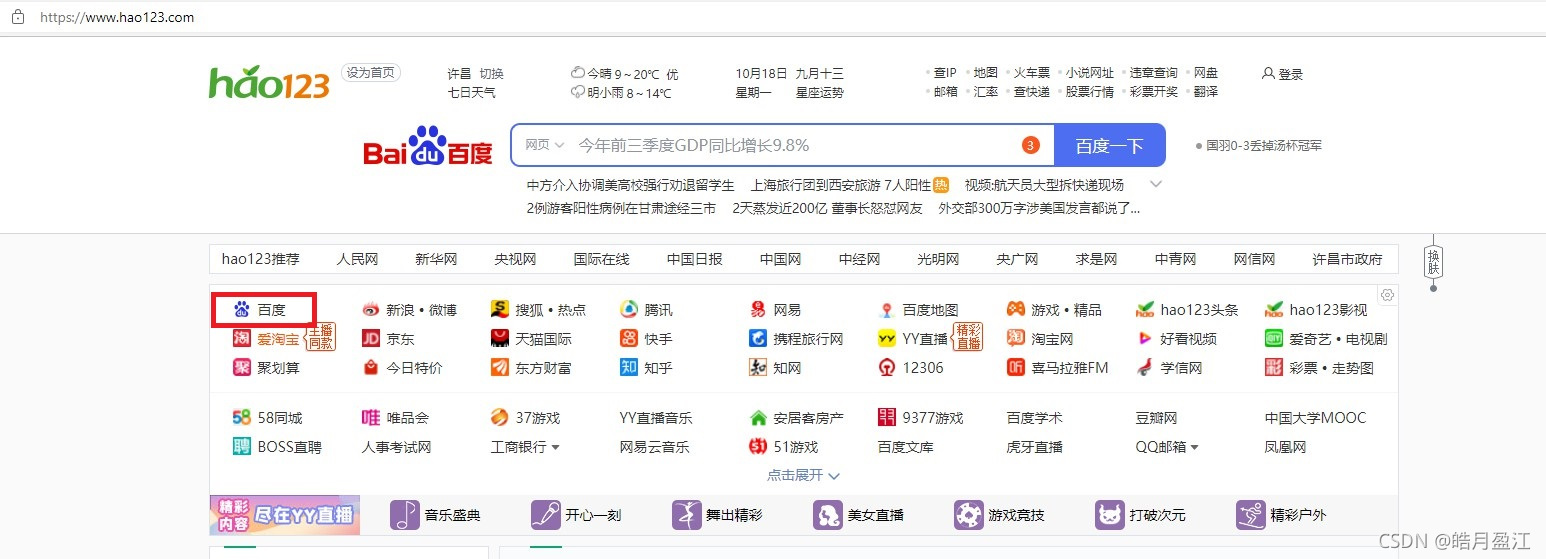The image size is (1546, 559).
Task: Click the hao123 logo
Action: coord(269,83)
